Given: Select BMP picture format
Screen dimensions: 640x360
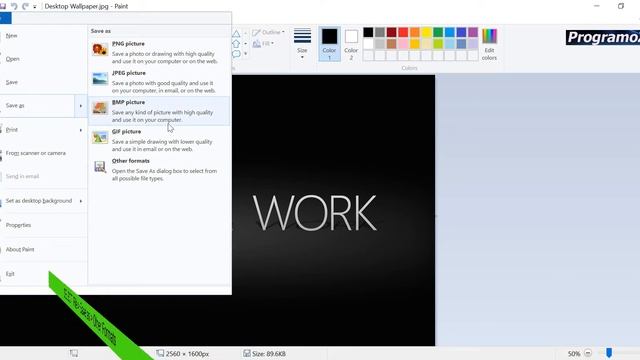Looking at the screenshot, I should [x=159, y=111].
